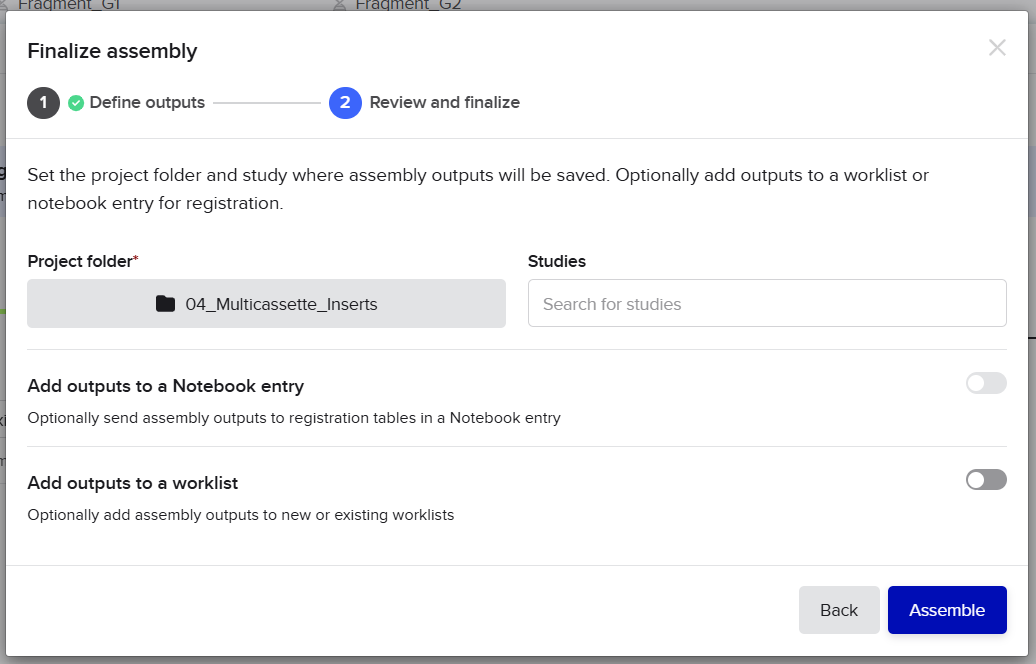This screenshot has height=664, width=1036.
Task: Click the Add outputs to a Notebook entry heading
Action: point(166,386)
